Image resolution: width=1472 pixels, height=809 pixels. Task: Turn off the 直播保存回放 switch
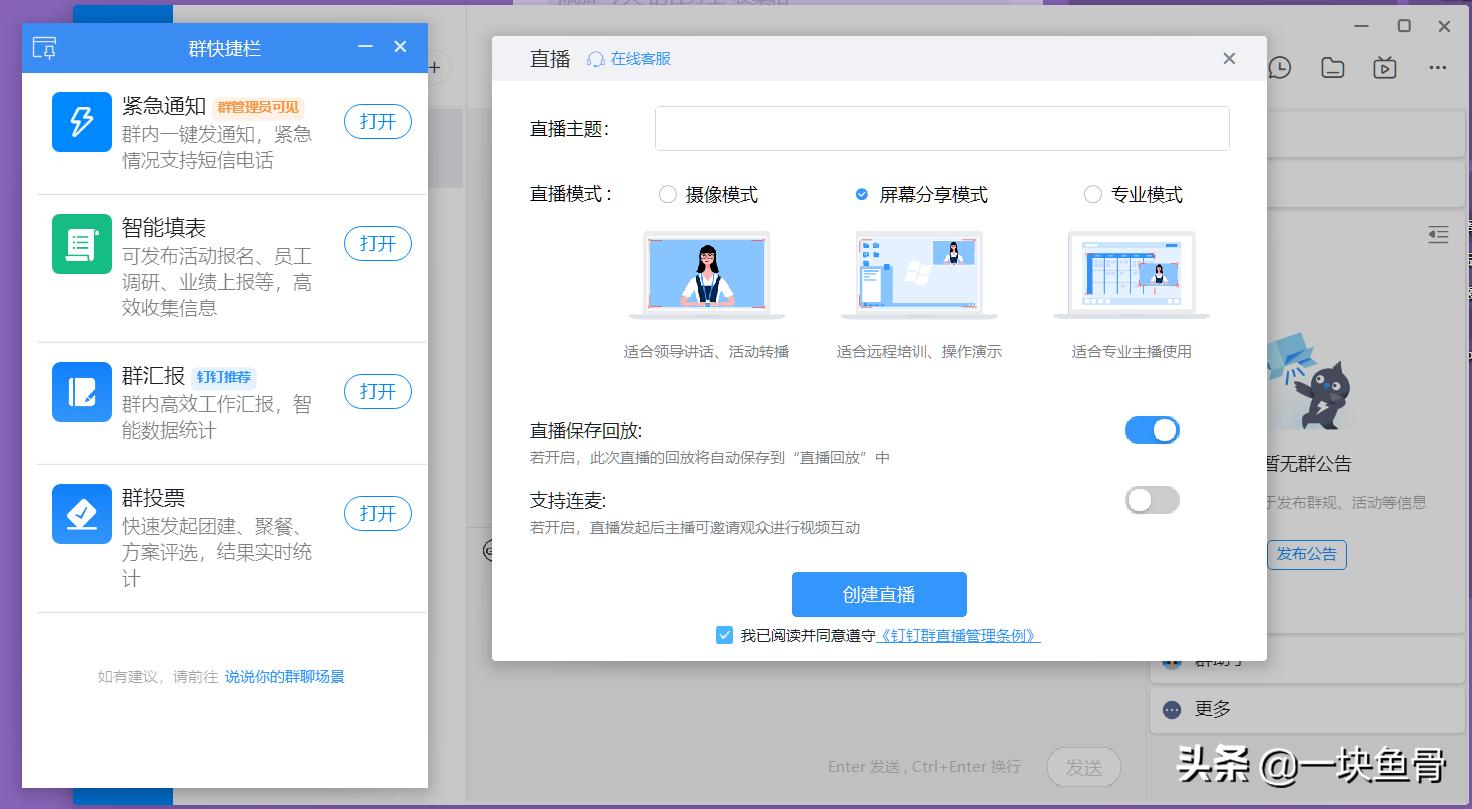click(x=1152, y=430)
